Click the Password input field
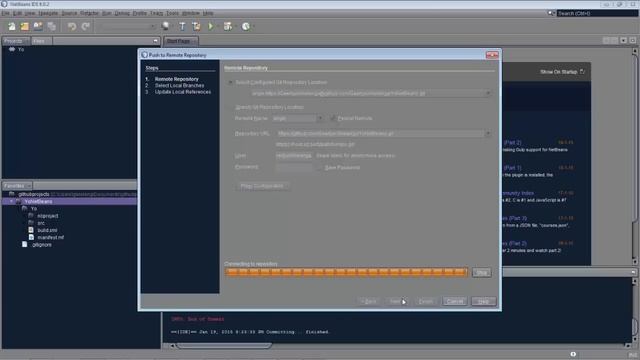The height and width of the screenshot is (360, 640). 294,167
